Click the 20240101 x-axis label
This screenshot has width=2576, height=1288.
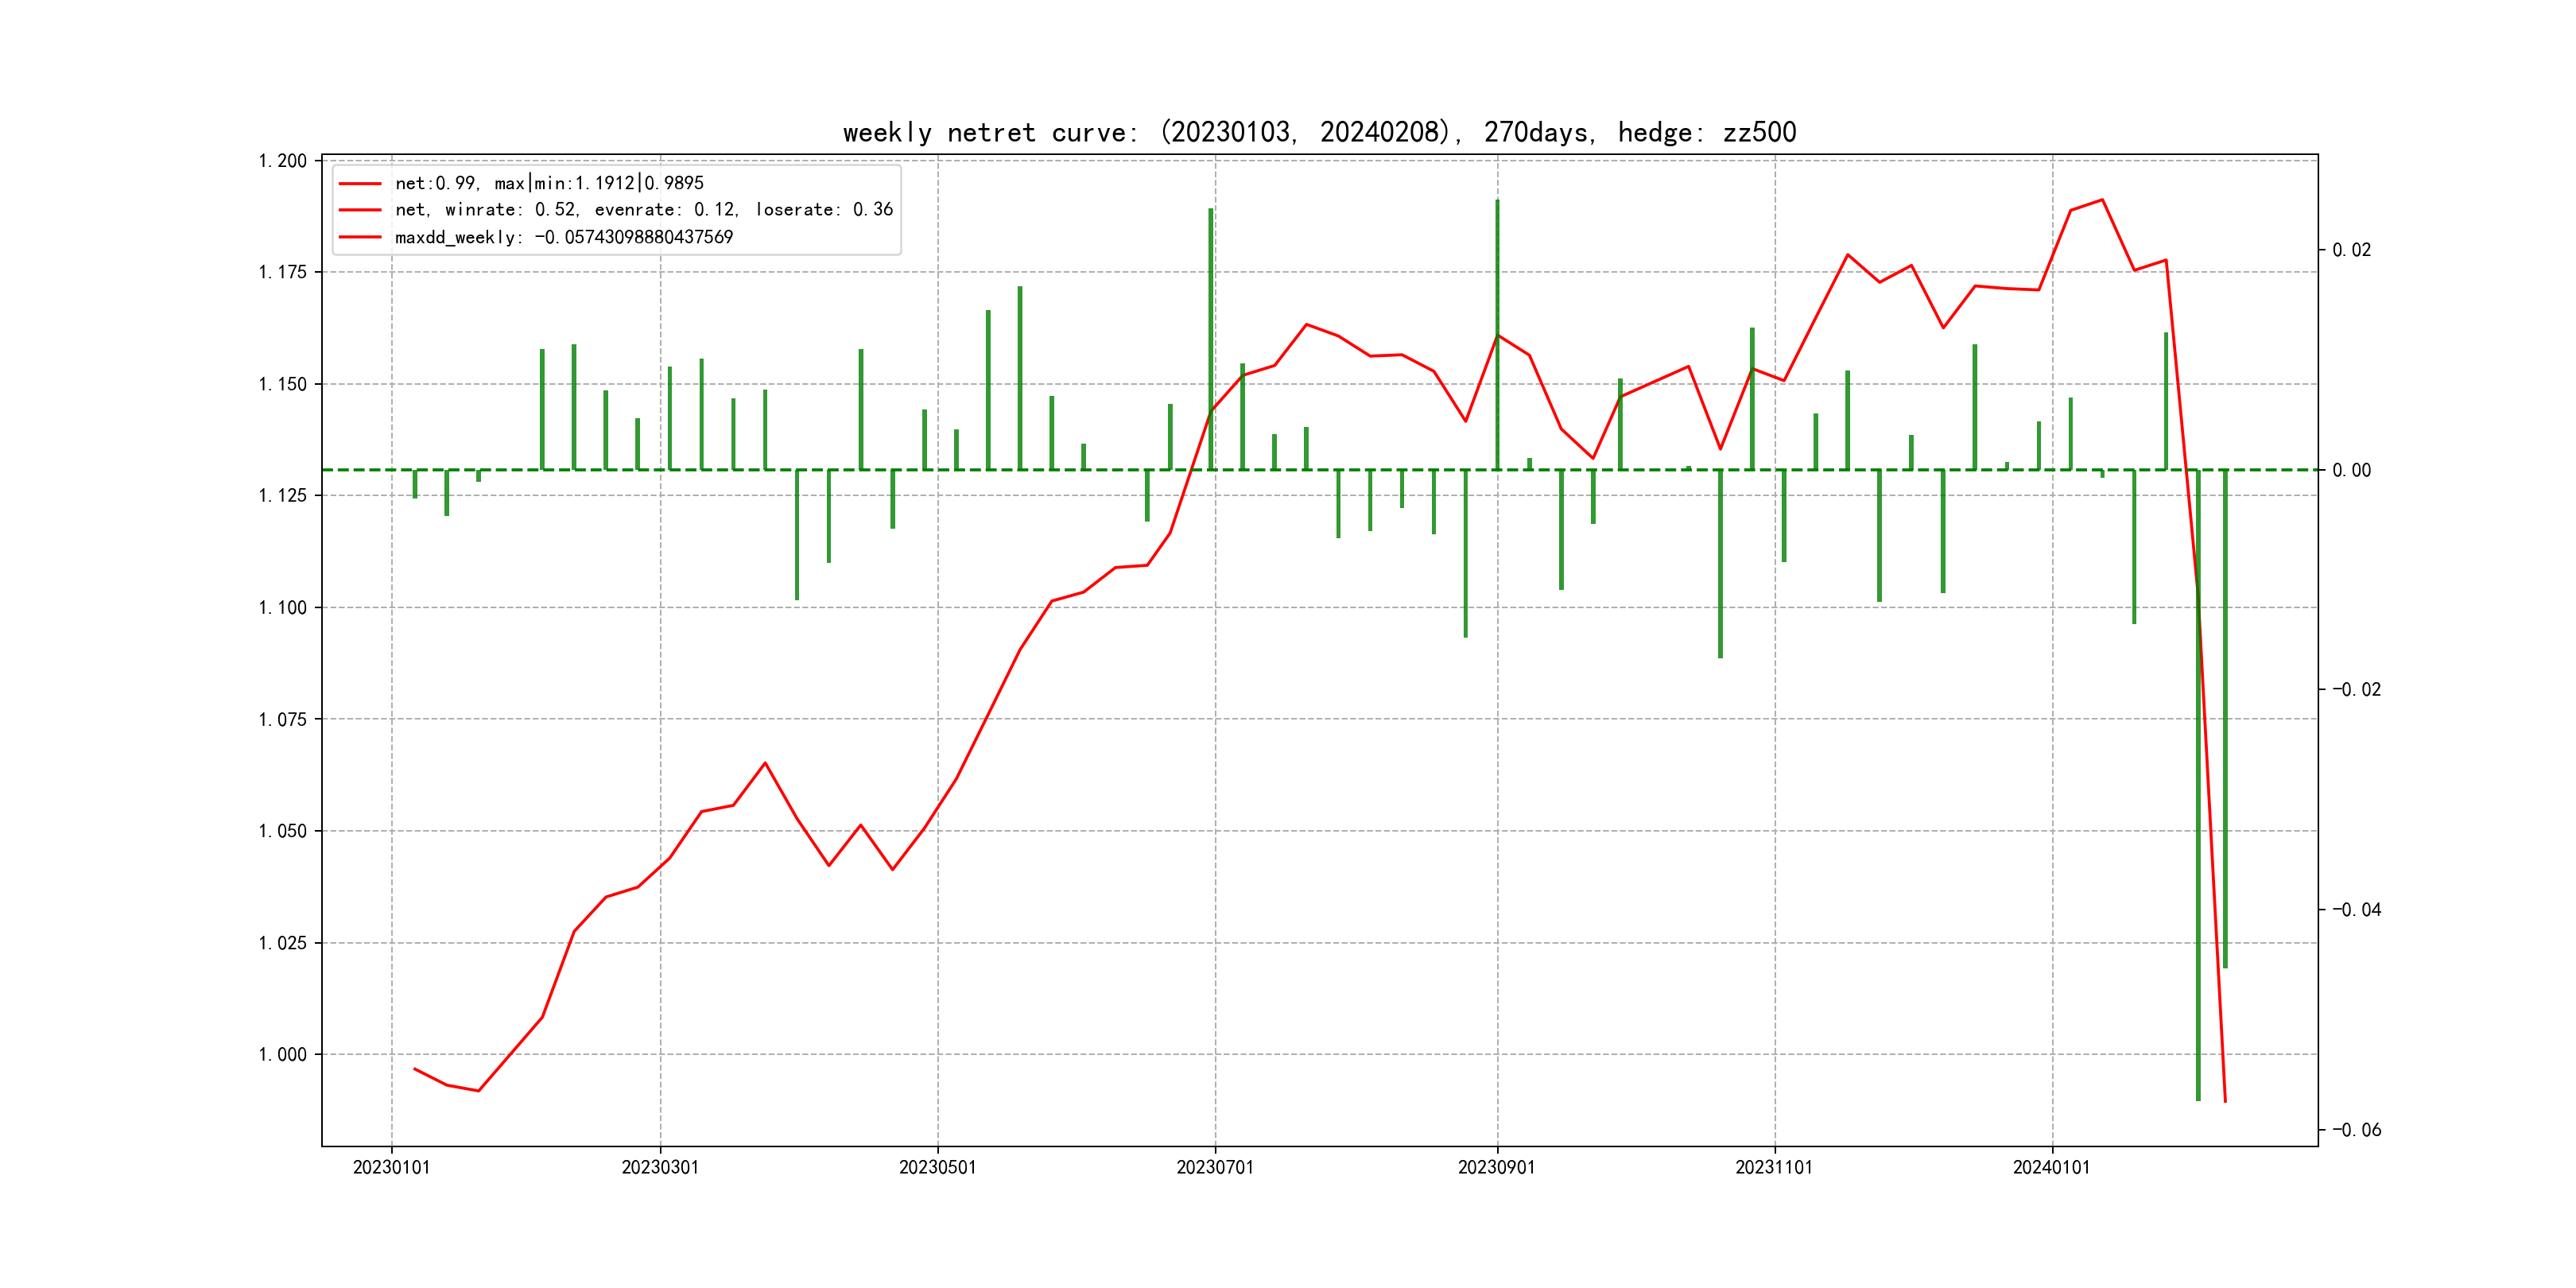click(2051, 1167)
